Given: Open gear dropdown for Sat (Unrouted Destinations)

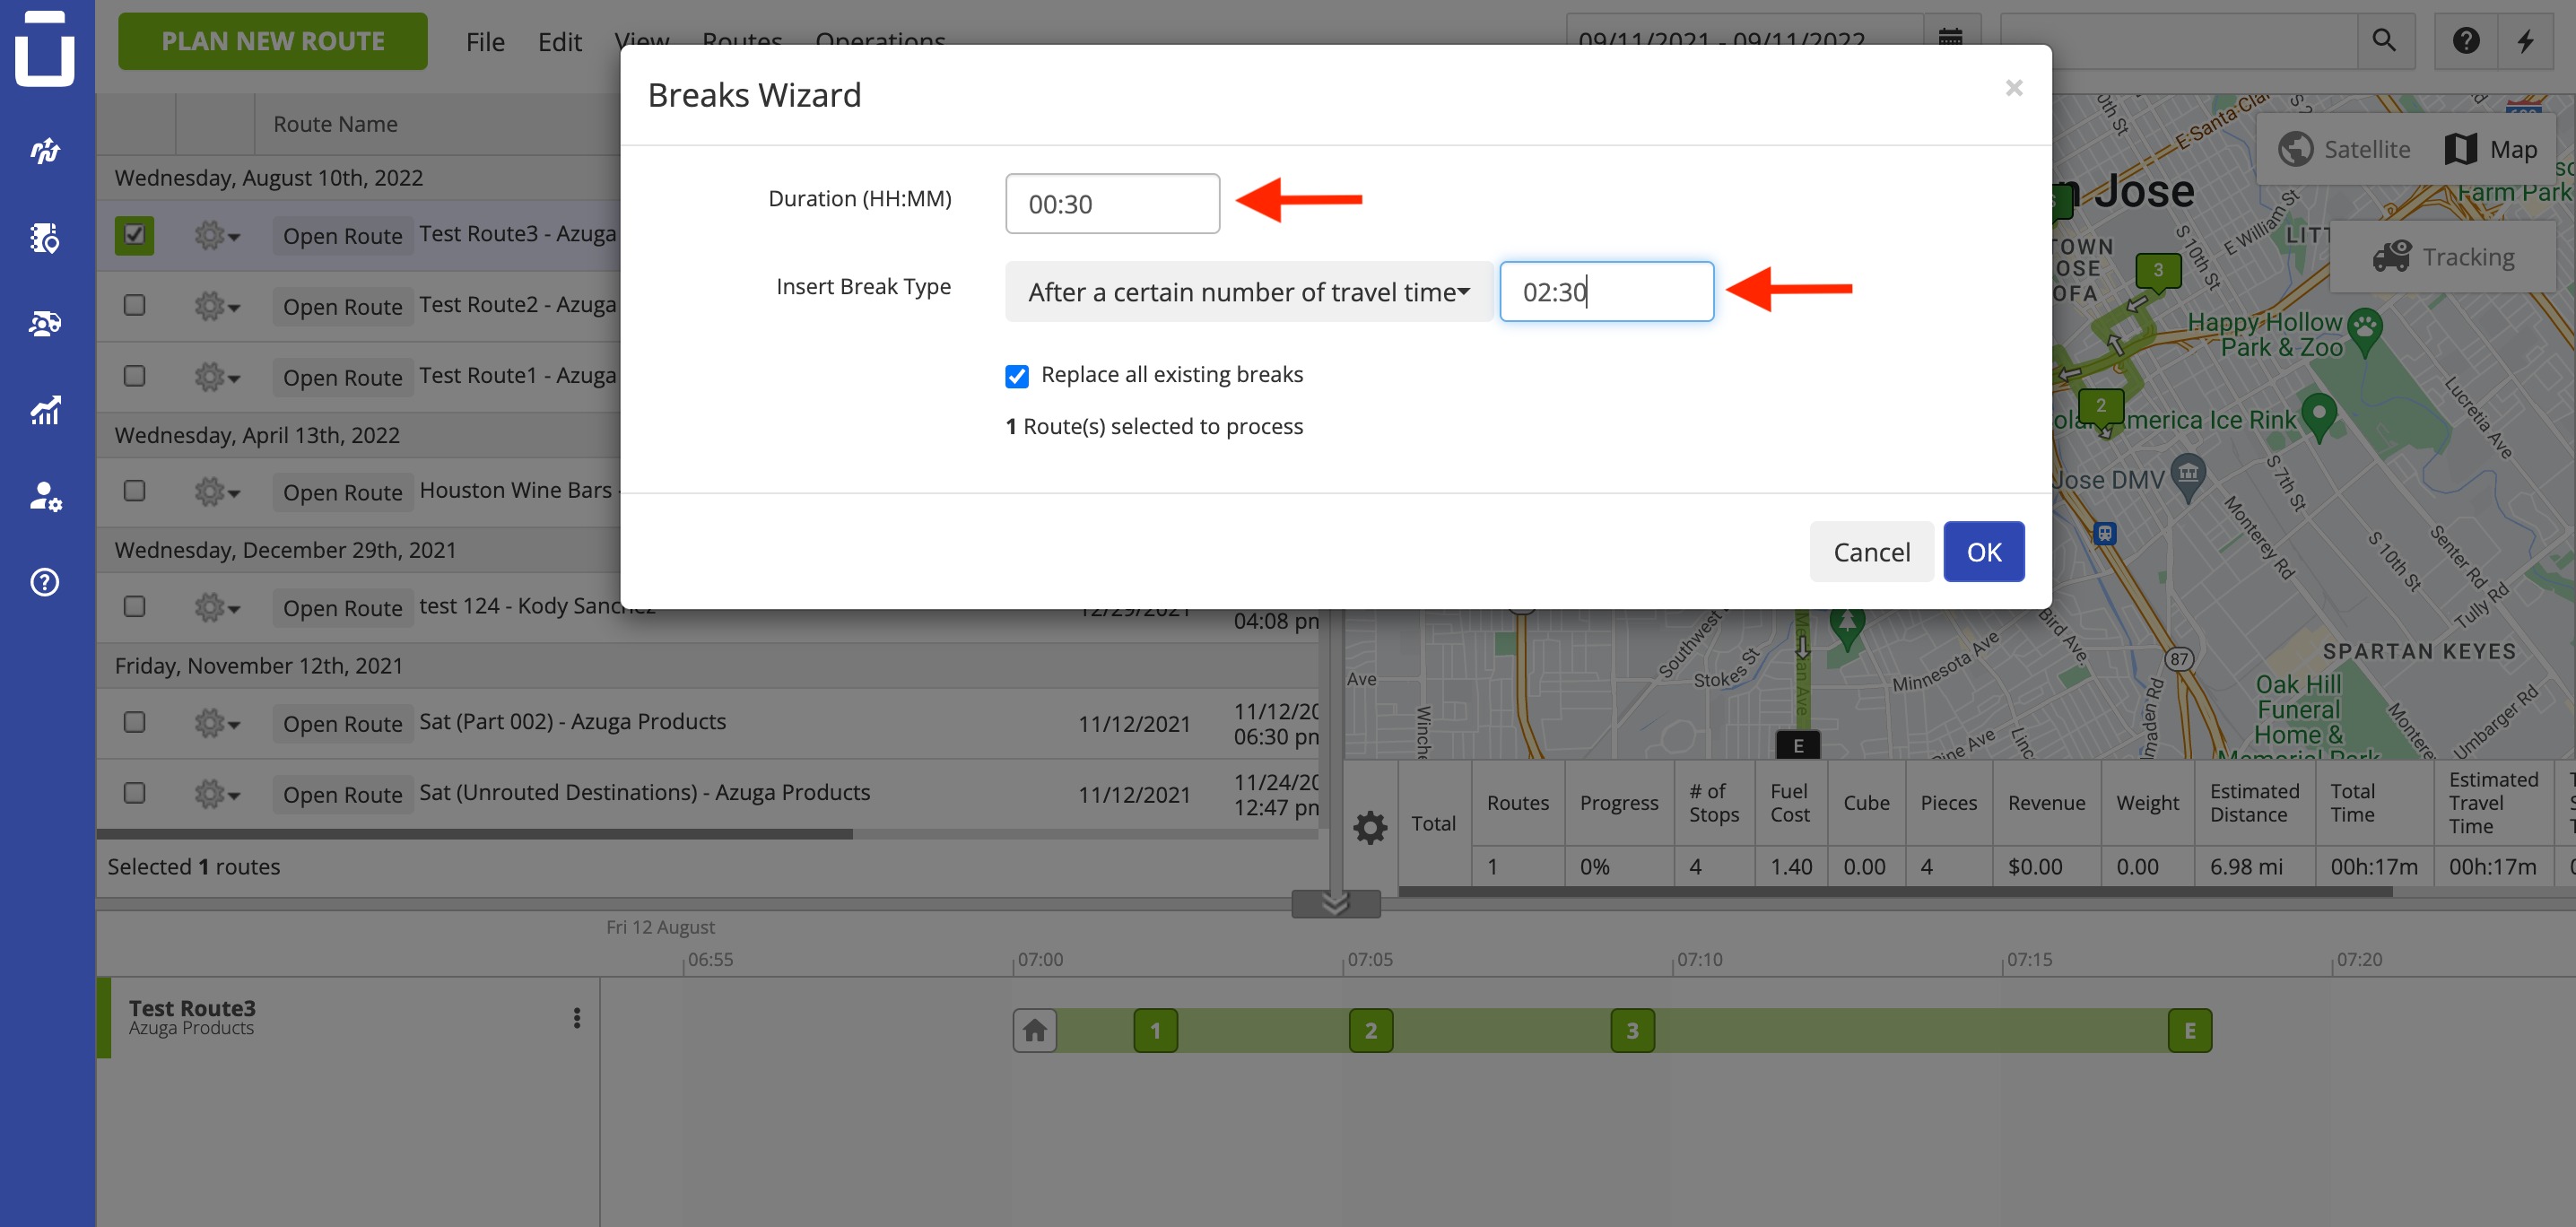Looking at the screenshot, I should tap(217, 794).
